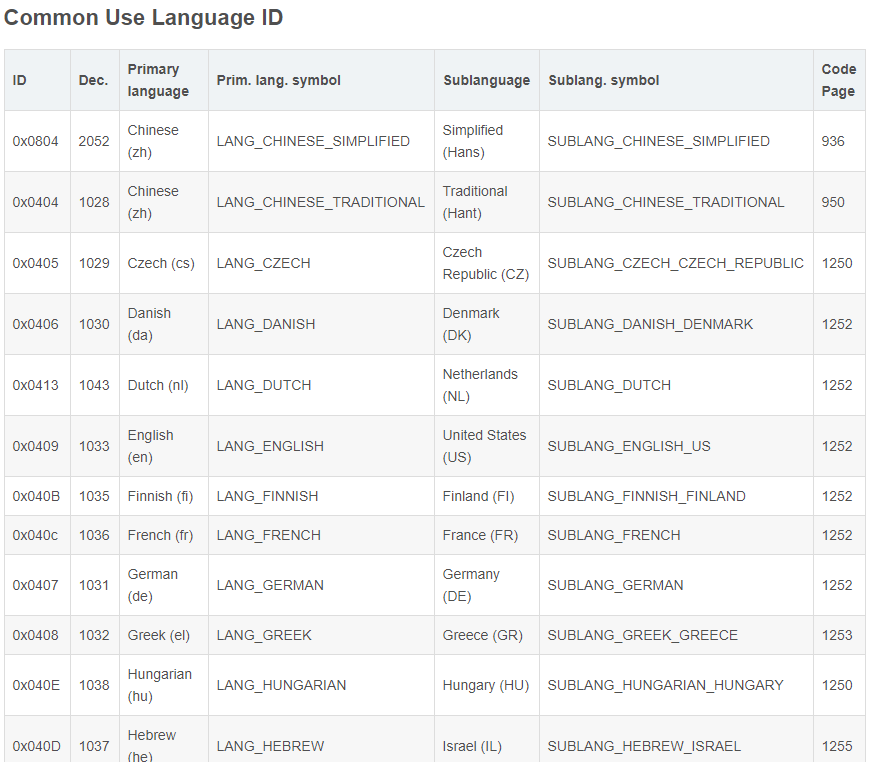Click the SUBLANG_HUNGARIAN_HUNGARY cell

[x=665, y=685]
